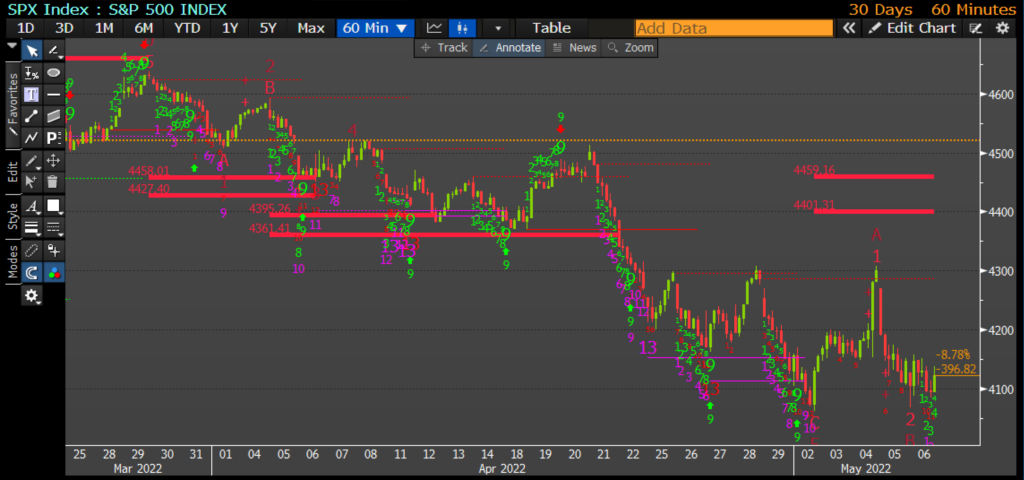Click the add-select cursor tool

click(x=31, y=182)
